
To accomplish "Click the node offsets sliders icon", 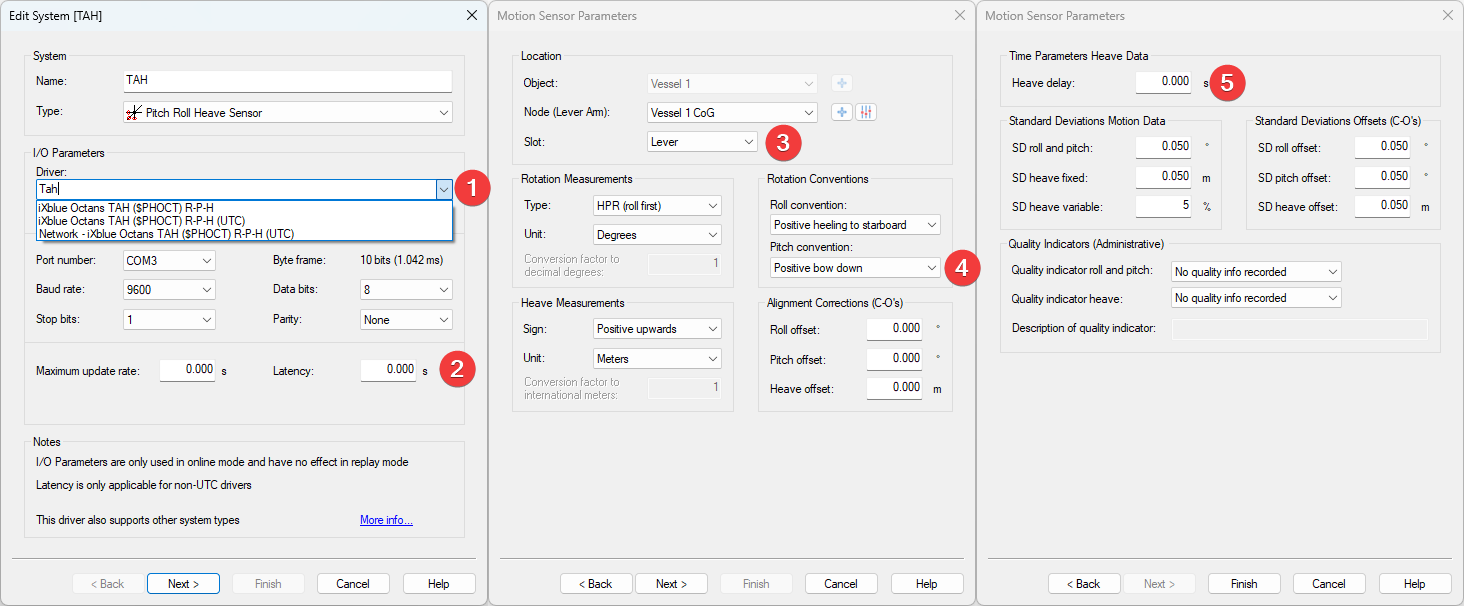I will (866, 112).
